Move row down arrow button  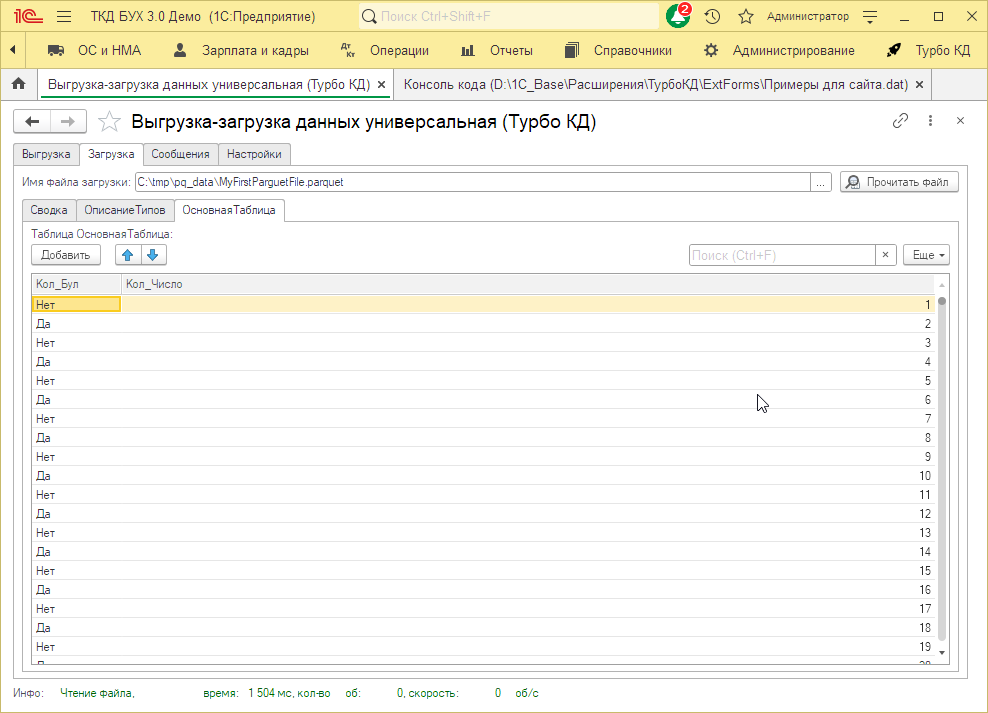point(152,255)
